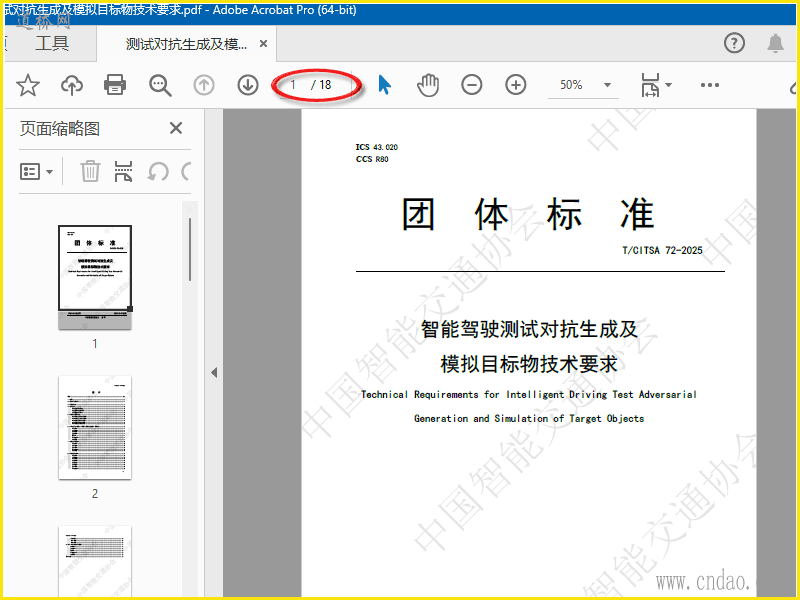The width and height of the screenshot is (800, 600).
Task: Print the document with printer icon
Action: [x=115, y=85]
